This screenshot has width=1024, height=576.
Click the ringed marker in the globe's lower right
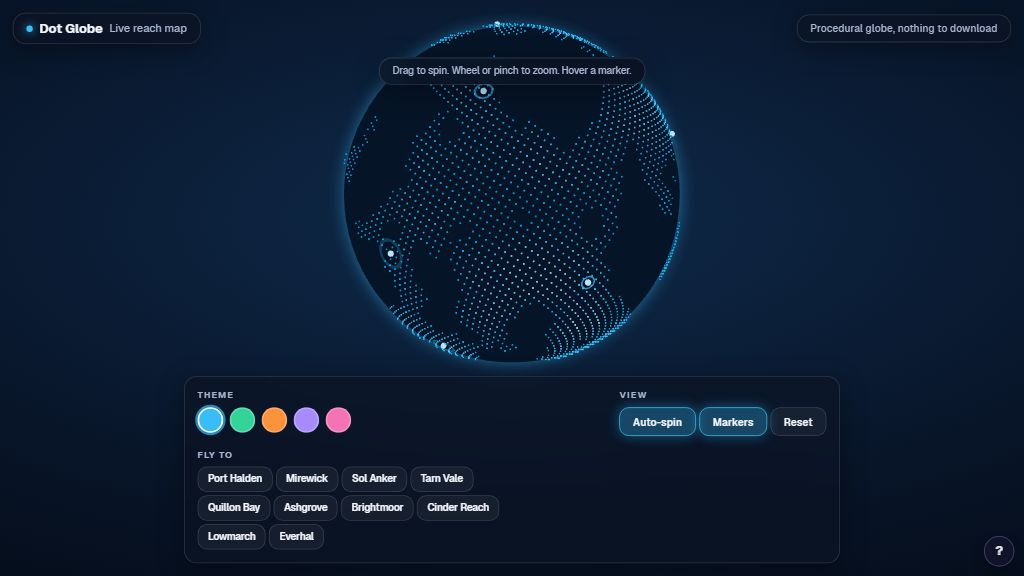[588, 282]
